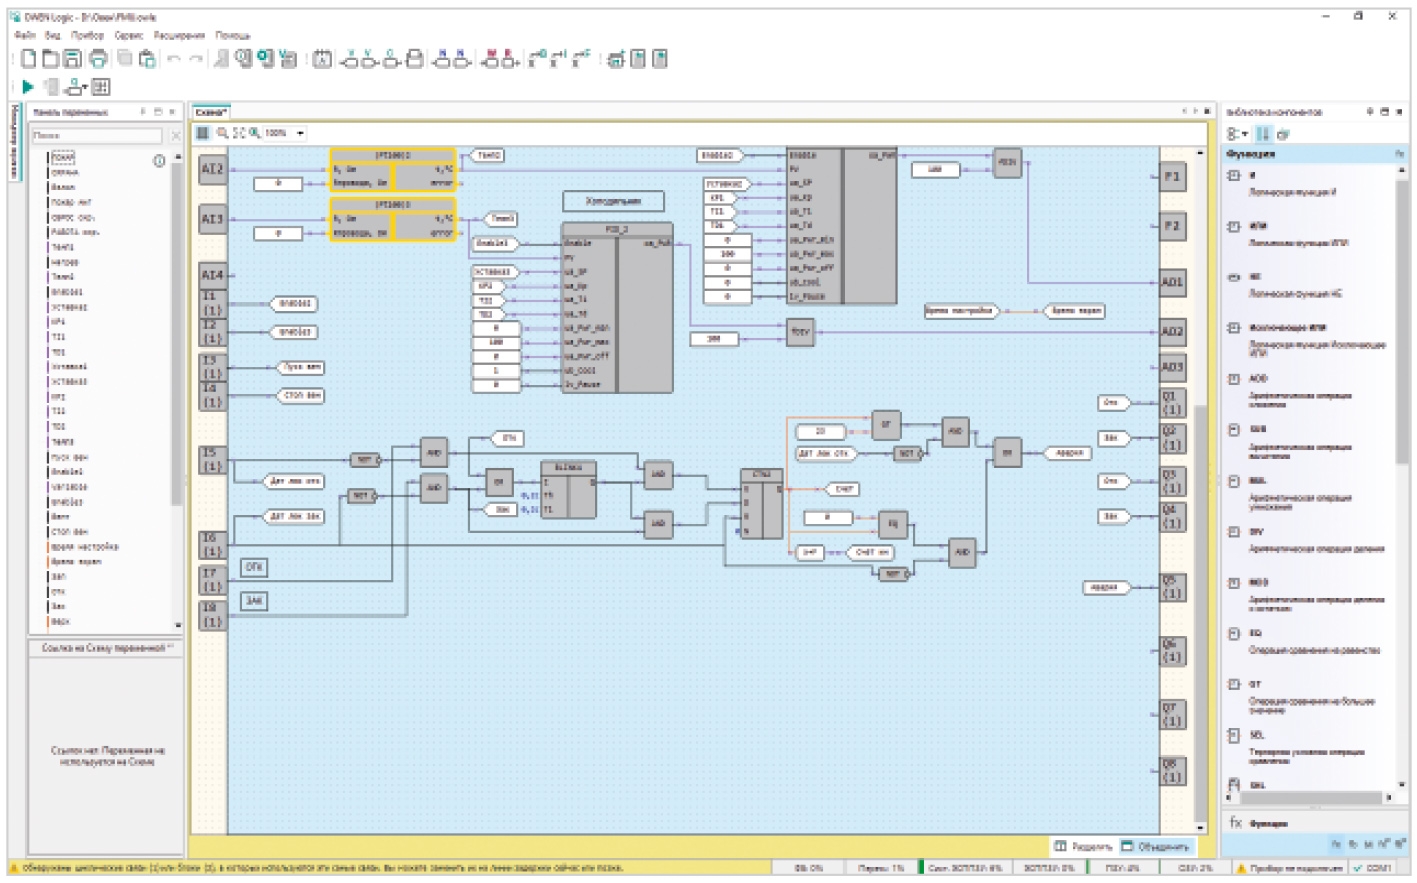This screenshot has width=1417, height=883.
Task: Click the variables panel search field
Action: coord(96,135)
